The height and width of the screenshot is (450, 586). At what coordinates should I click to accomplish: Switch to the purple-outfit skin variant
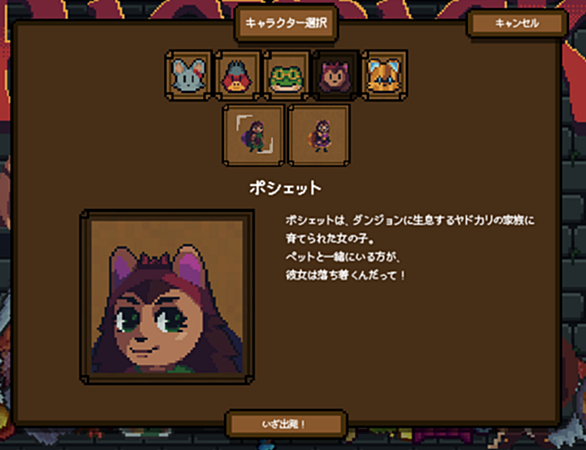click(319, 135)
